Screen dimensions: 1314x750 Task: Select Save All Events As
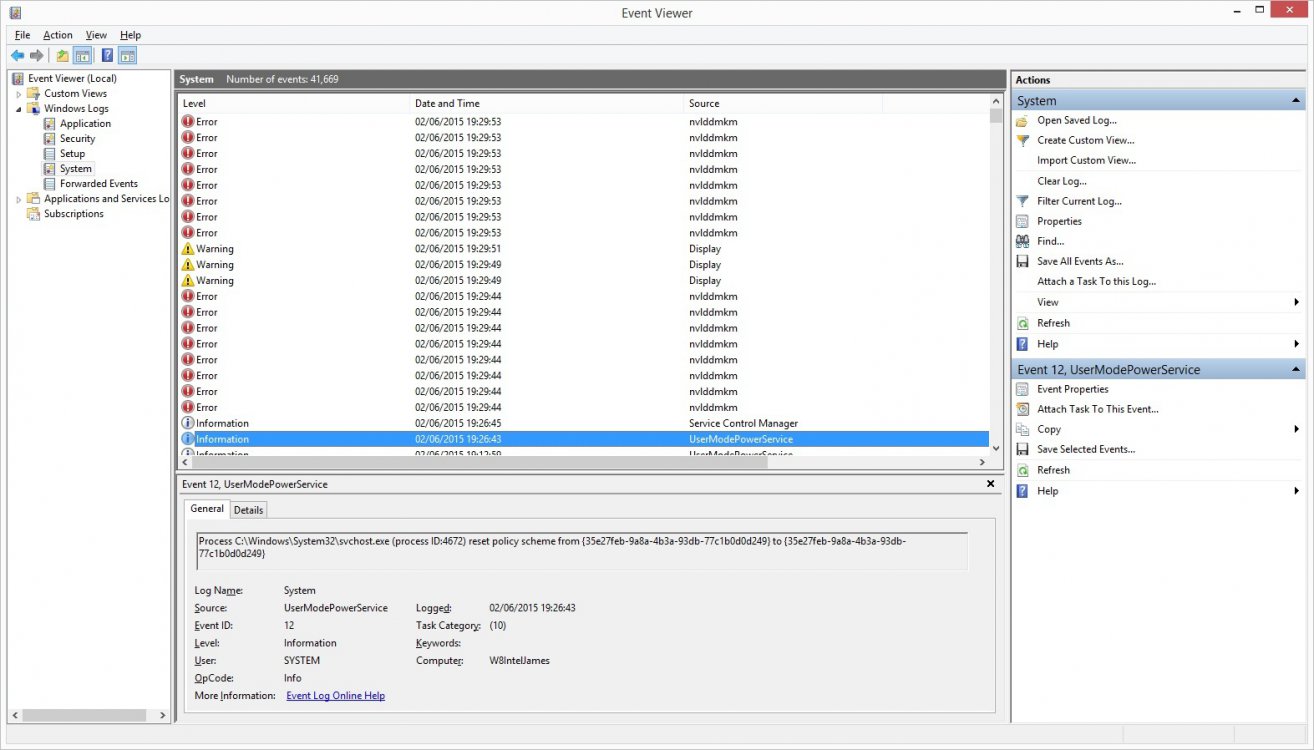(1080, 260)
